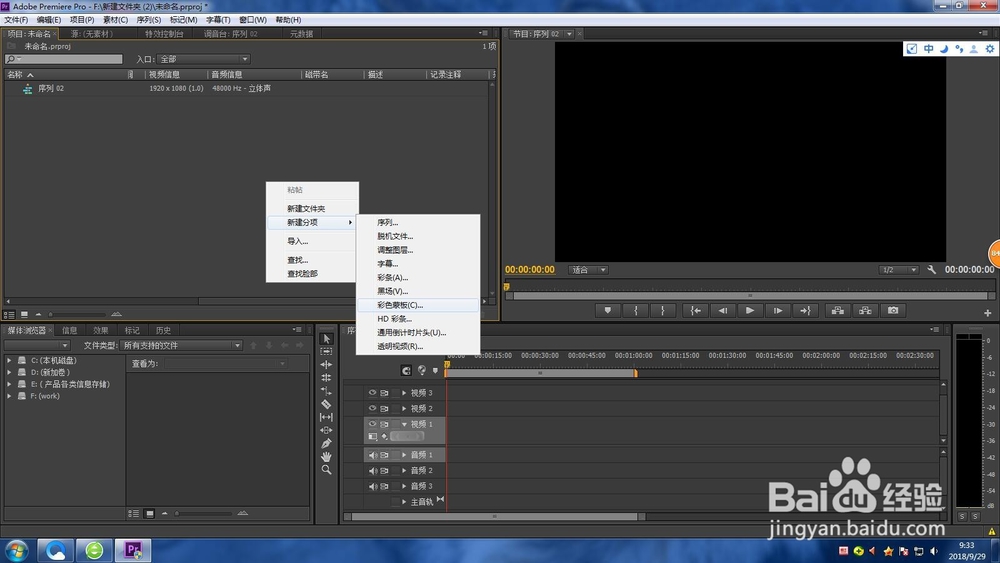Choose 彩色蒙板(C)... from submenu
The height and width of the screenshot is (563, 1000).
(x=417, y=305)
